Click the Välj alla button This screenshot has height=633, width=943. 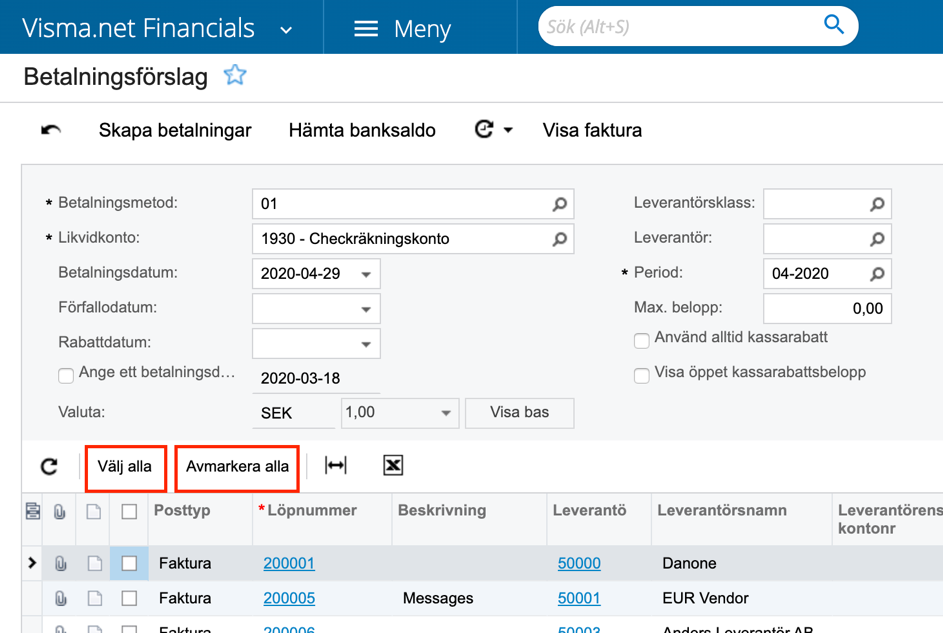click(125, 466)
